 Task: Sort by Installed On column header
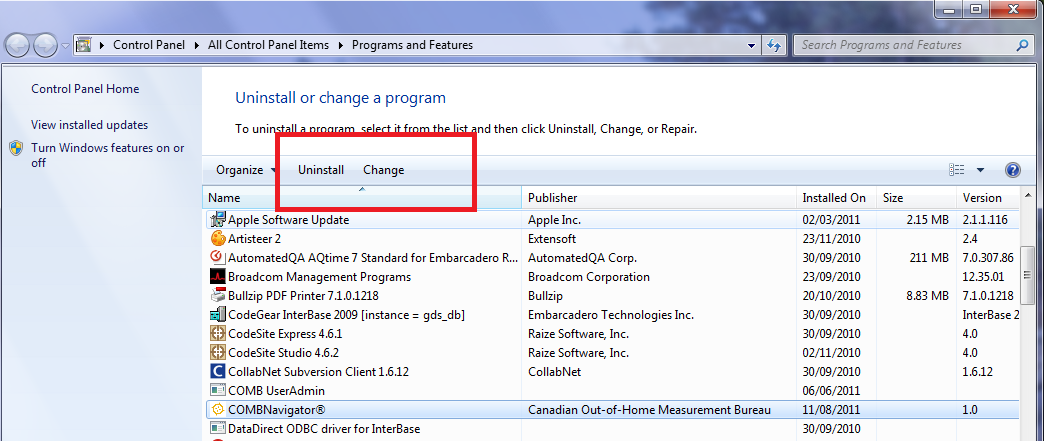click(836, 198)
